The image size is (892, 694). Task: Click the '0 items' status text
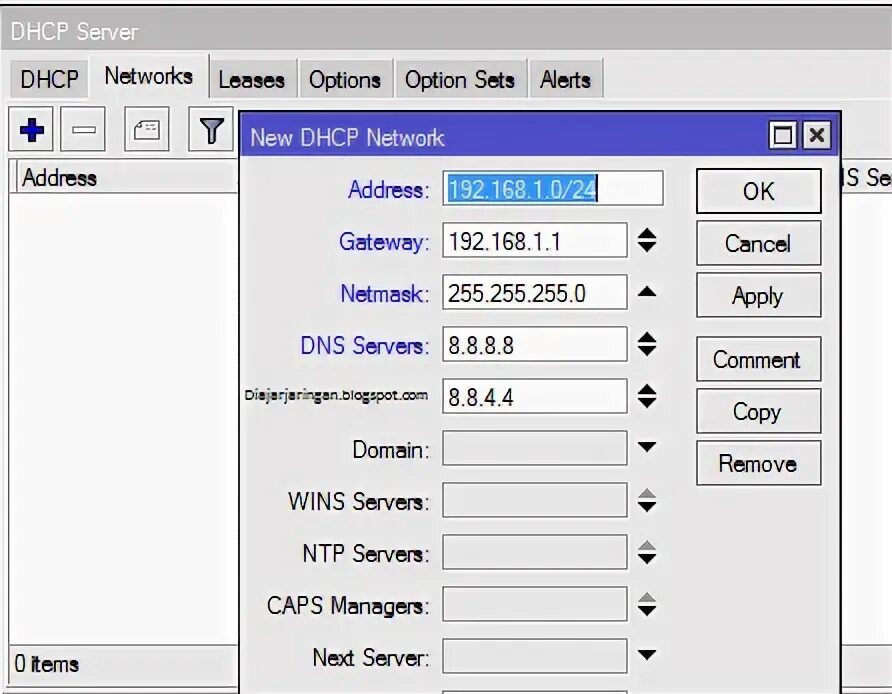click(47, 664)
